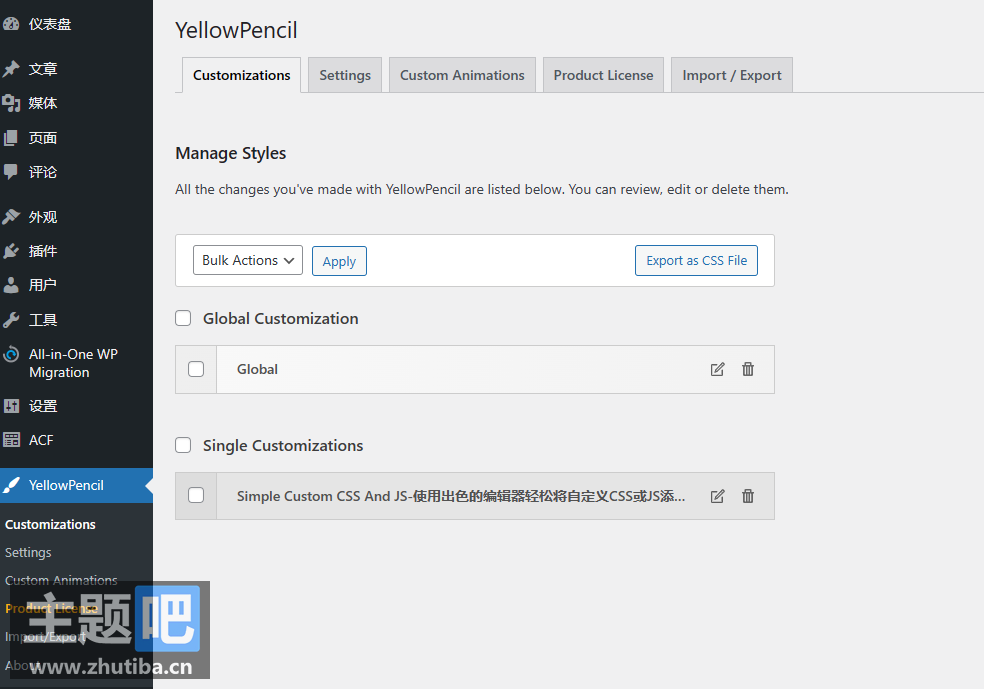The image size is (984, 689).
Task: Click the Pages (页面) icon
Action: (x=11, y=138)
